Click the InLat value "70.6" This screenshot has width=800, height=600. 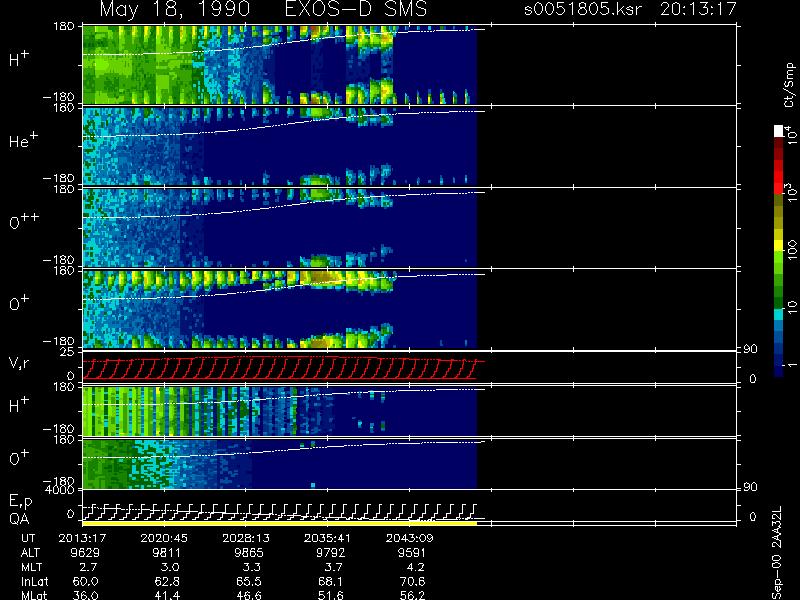(412, 581)
